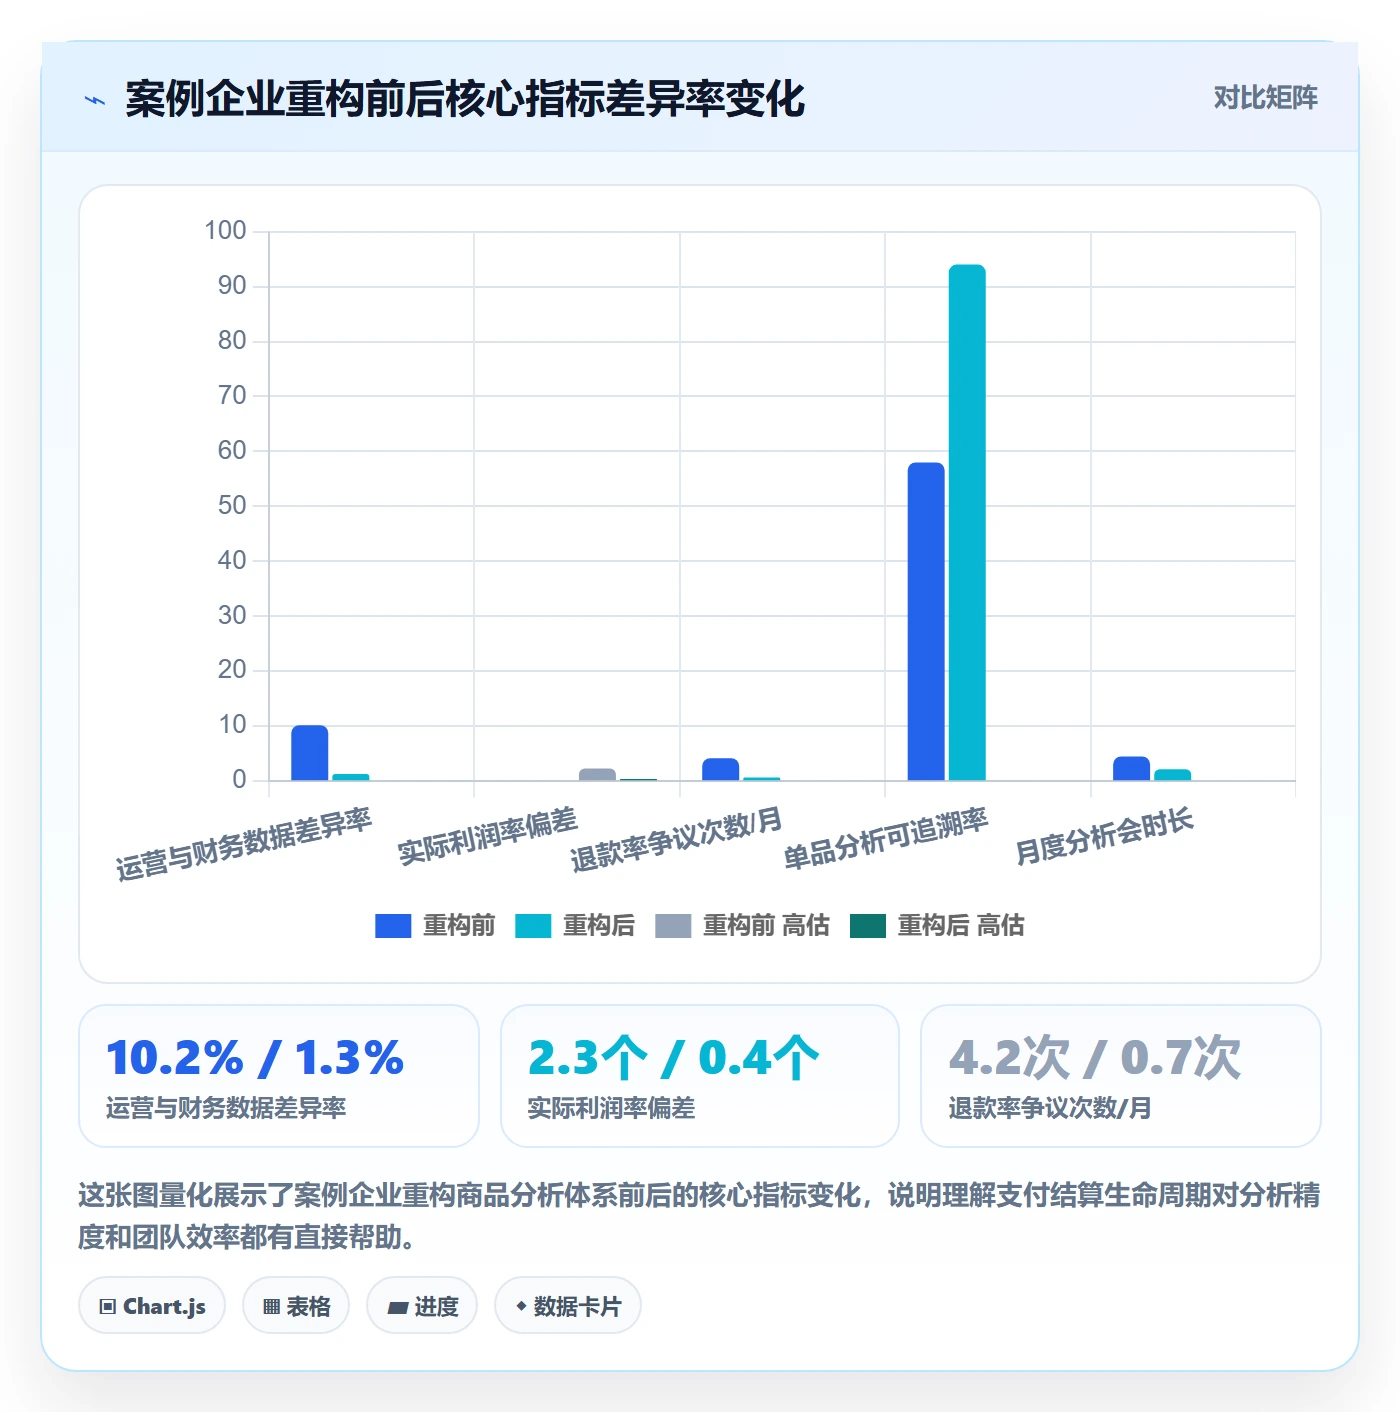Toggle the 重构后 legend swatch
This screenshot has width=1400, height=1412.
tap(533, 926)
